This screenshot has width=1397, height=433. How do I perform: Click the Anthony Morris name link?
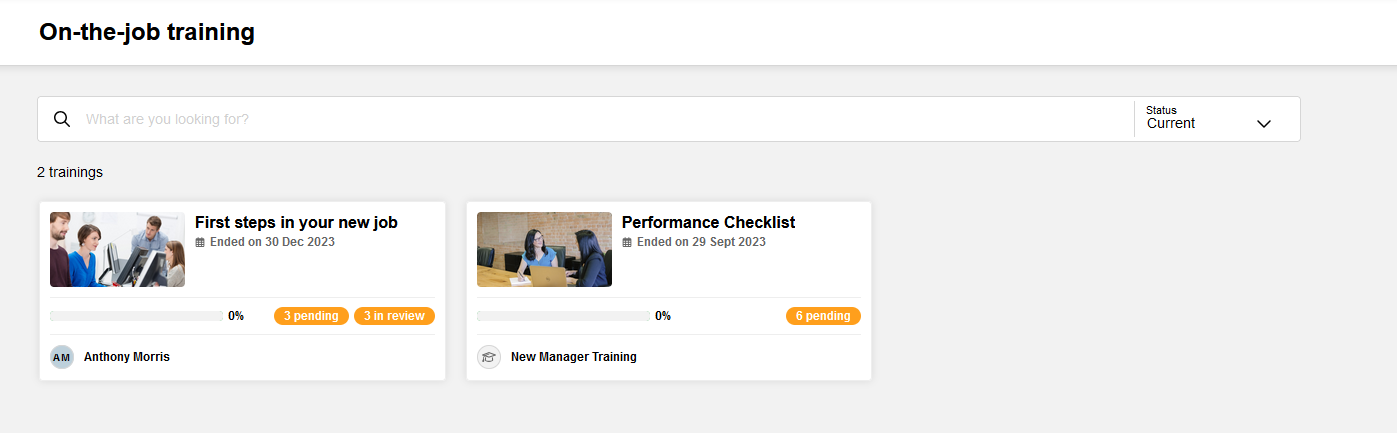(x=127, y=357)
